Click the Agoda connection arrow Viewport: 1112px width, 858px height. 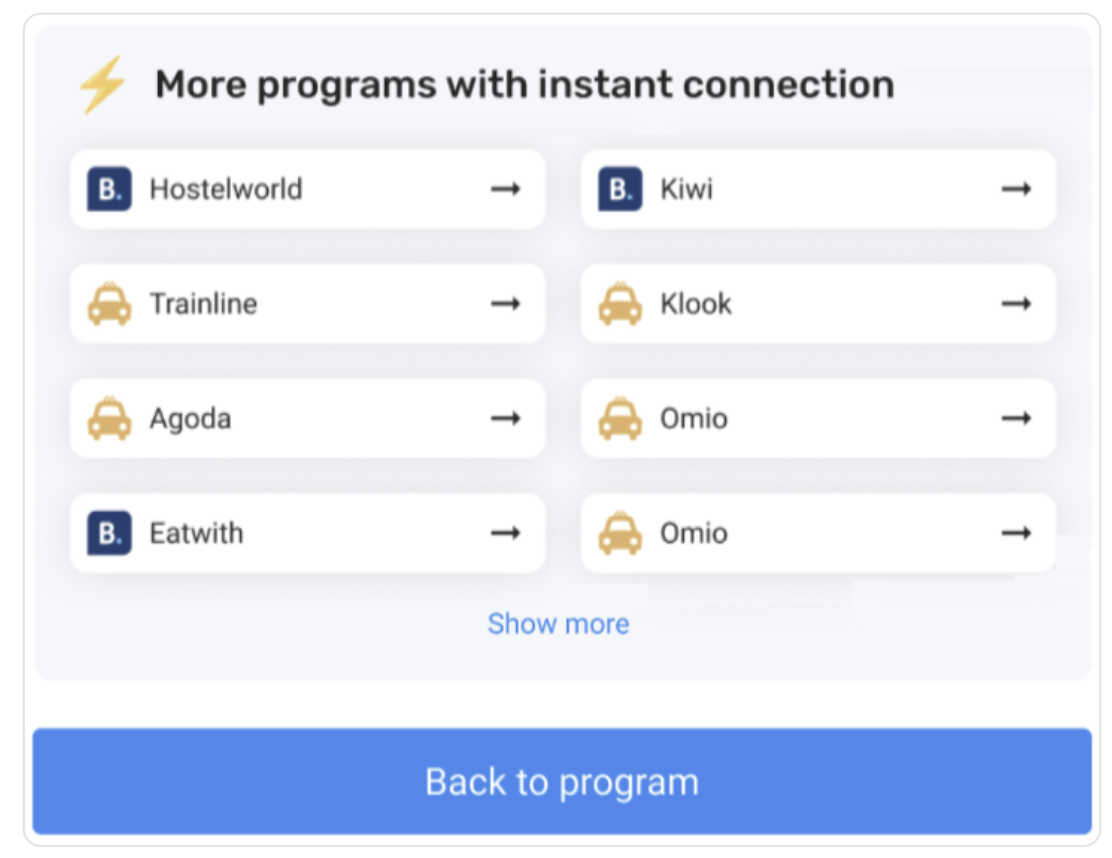click(x=506, y=419)
